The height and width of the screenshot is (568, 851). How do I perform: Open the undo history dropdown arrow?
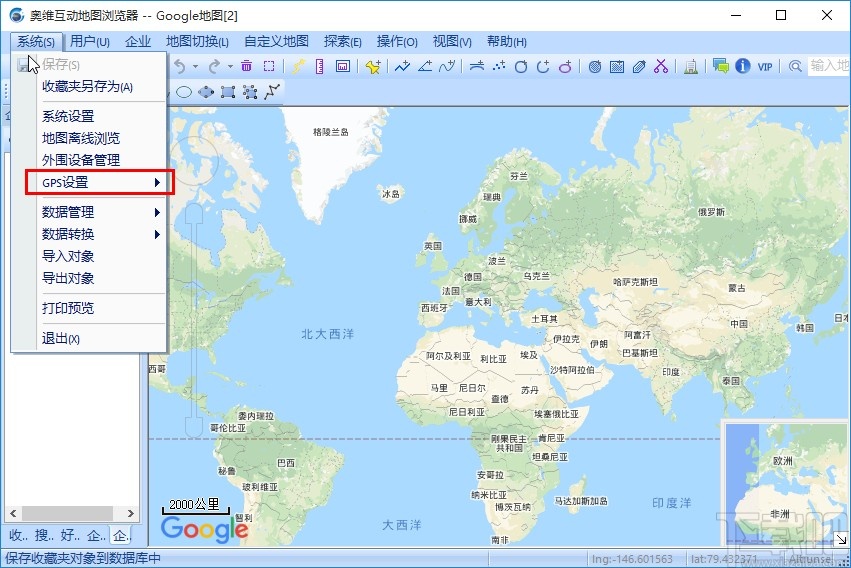click(195, 67)
